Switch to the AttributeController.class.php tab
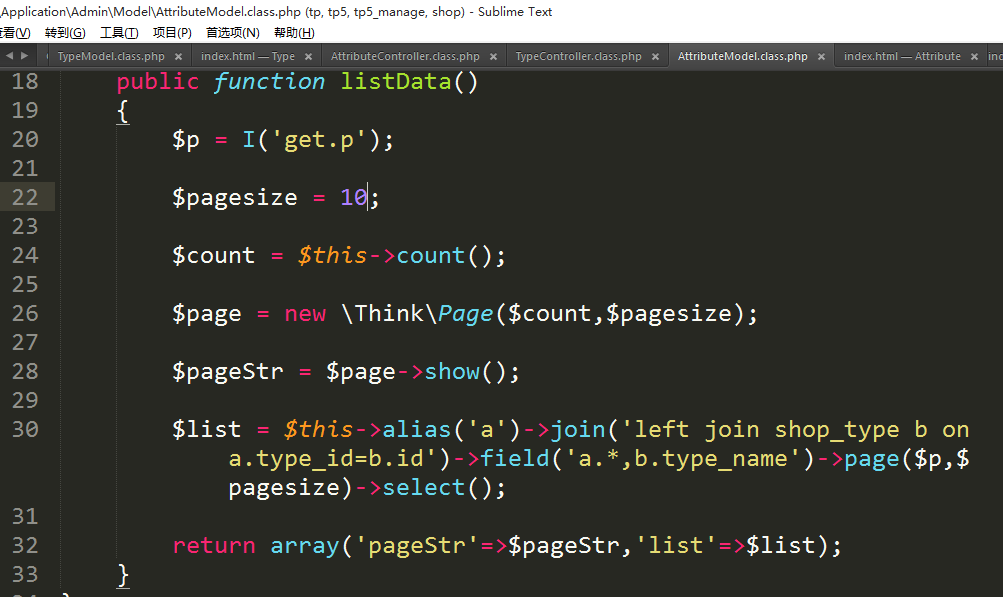This screenshot has height=597, width=1003. tap(405, 57)
